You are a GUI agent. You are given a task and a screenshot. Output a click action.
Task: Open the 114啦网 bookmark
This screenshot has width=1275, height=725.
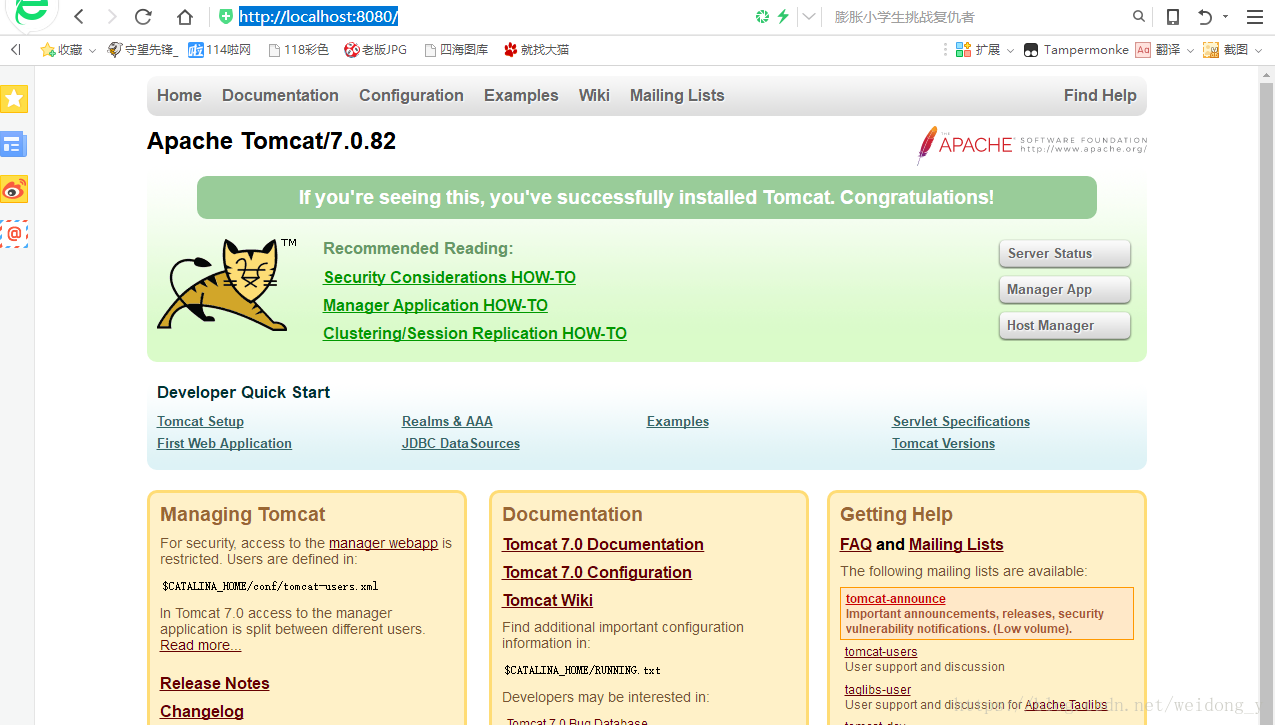point(219,49)
